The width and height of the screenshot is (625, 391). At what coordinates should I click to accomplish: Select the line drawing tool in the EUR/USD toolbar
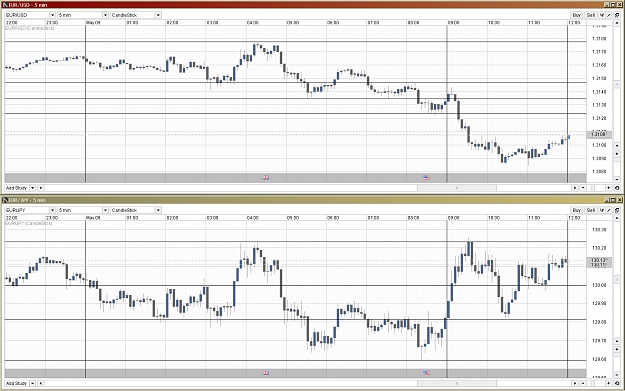[x=609, y=15]
